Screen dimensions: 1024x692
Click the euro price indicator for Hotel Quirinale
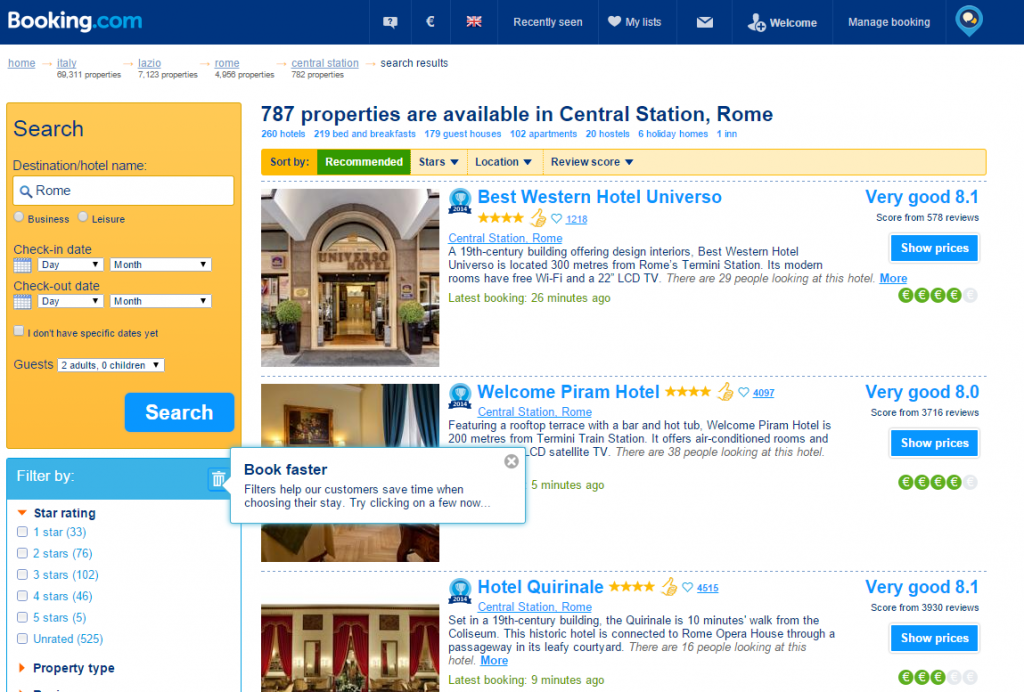(938, 677)
